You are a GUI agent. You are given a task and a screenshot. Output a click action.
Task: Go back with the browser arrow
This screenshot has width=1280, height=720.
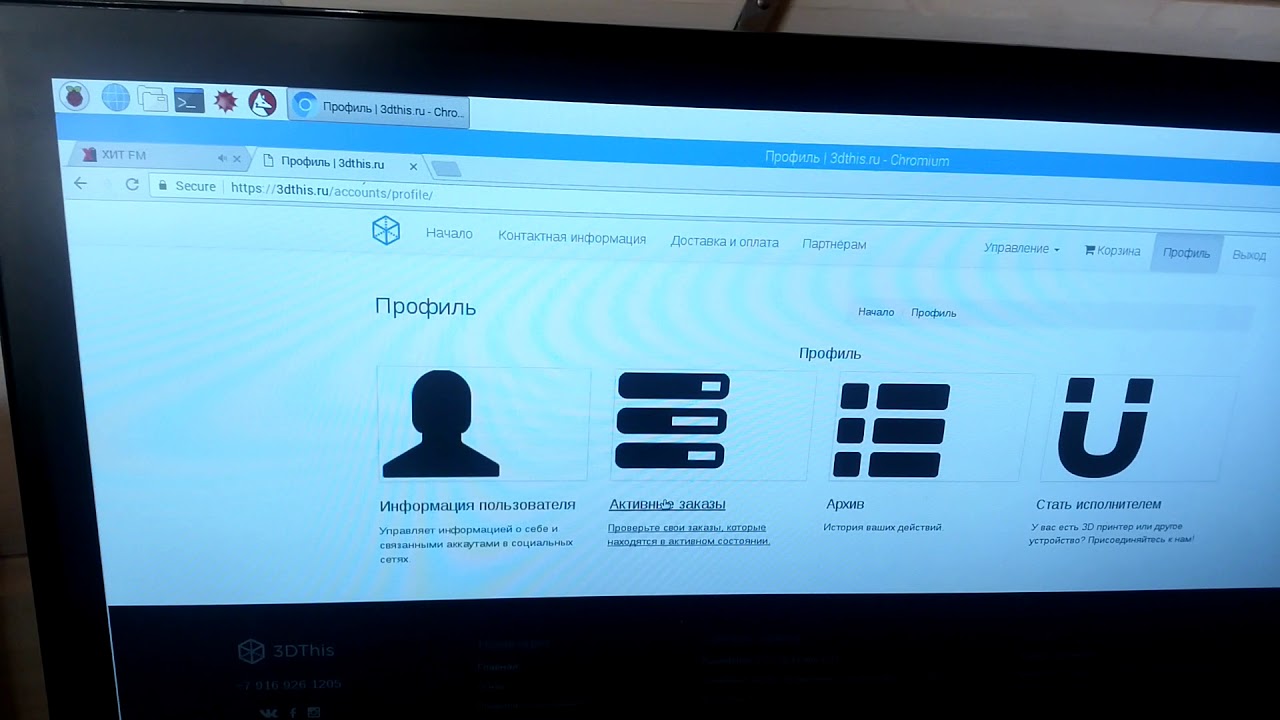(81, 183)
